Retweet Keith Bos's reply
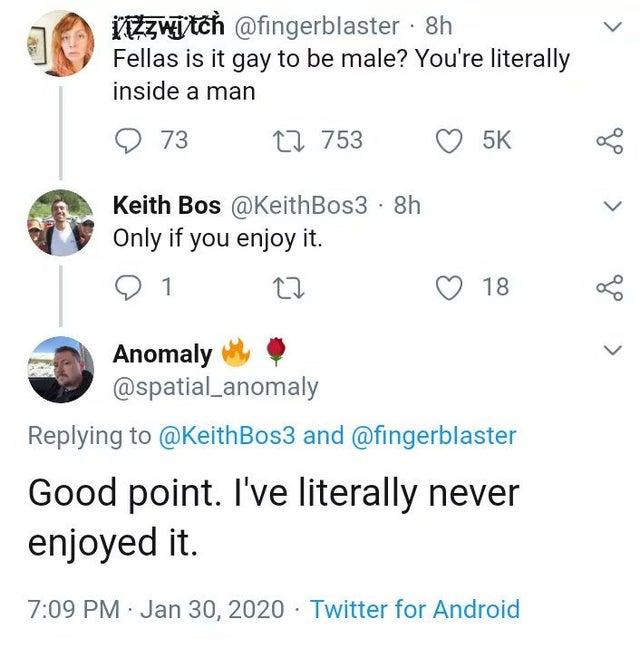This screenshot has width=640, height=648. click(x=298, y=287)
